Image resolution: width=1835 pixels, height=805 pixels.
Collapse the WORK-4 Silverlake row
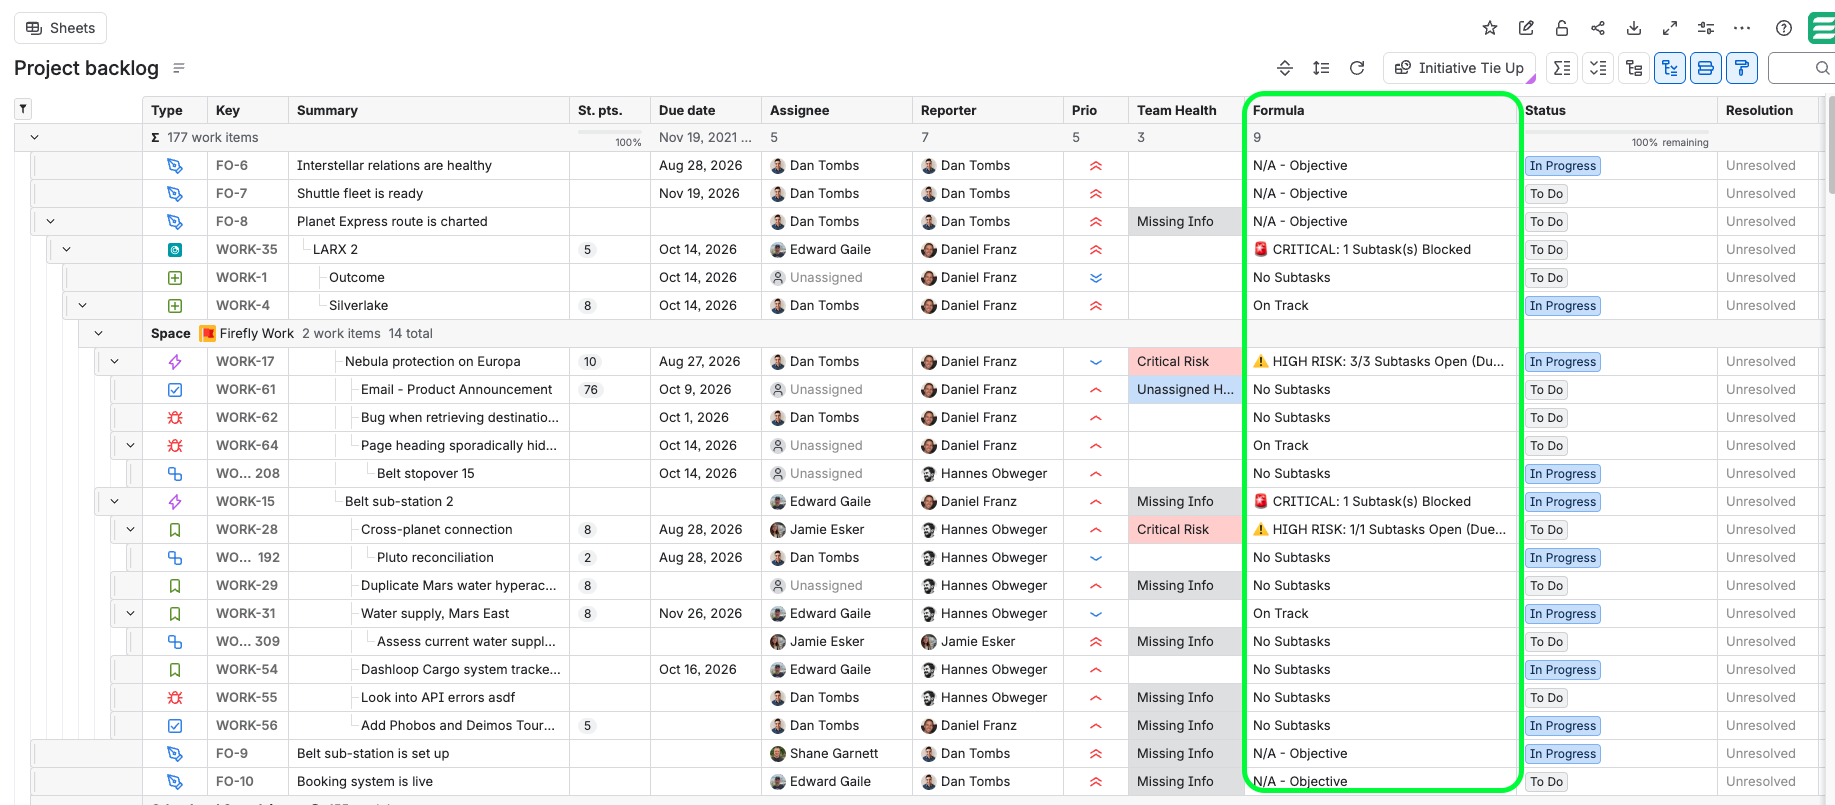(82, 305)
